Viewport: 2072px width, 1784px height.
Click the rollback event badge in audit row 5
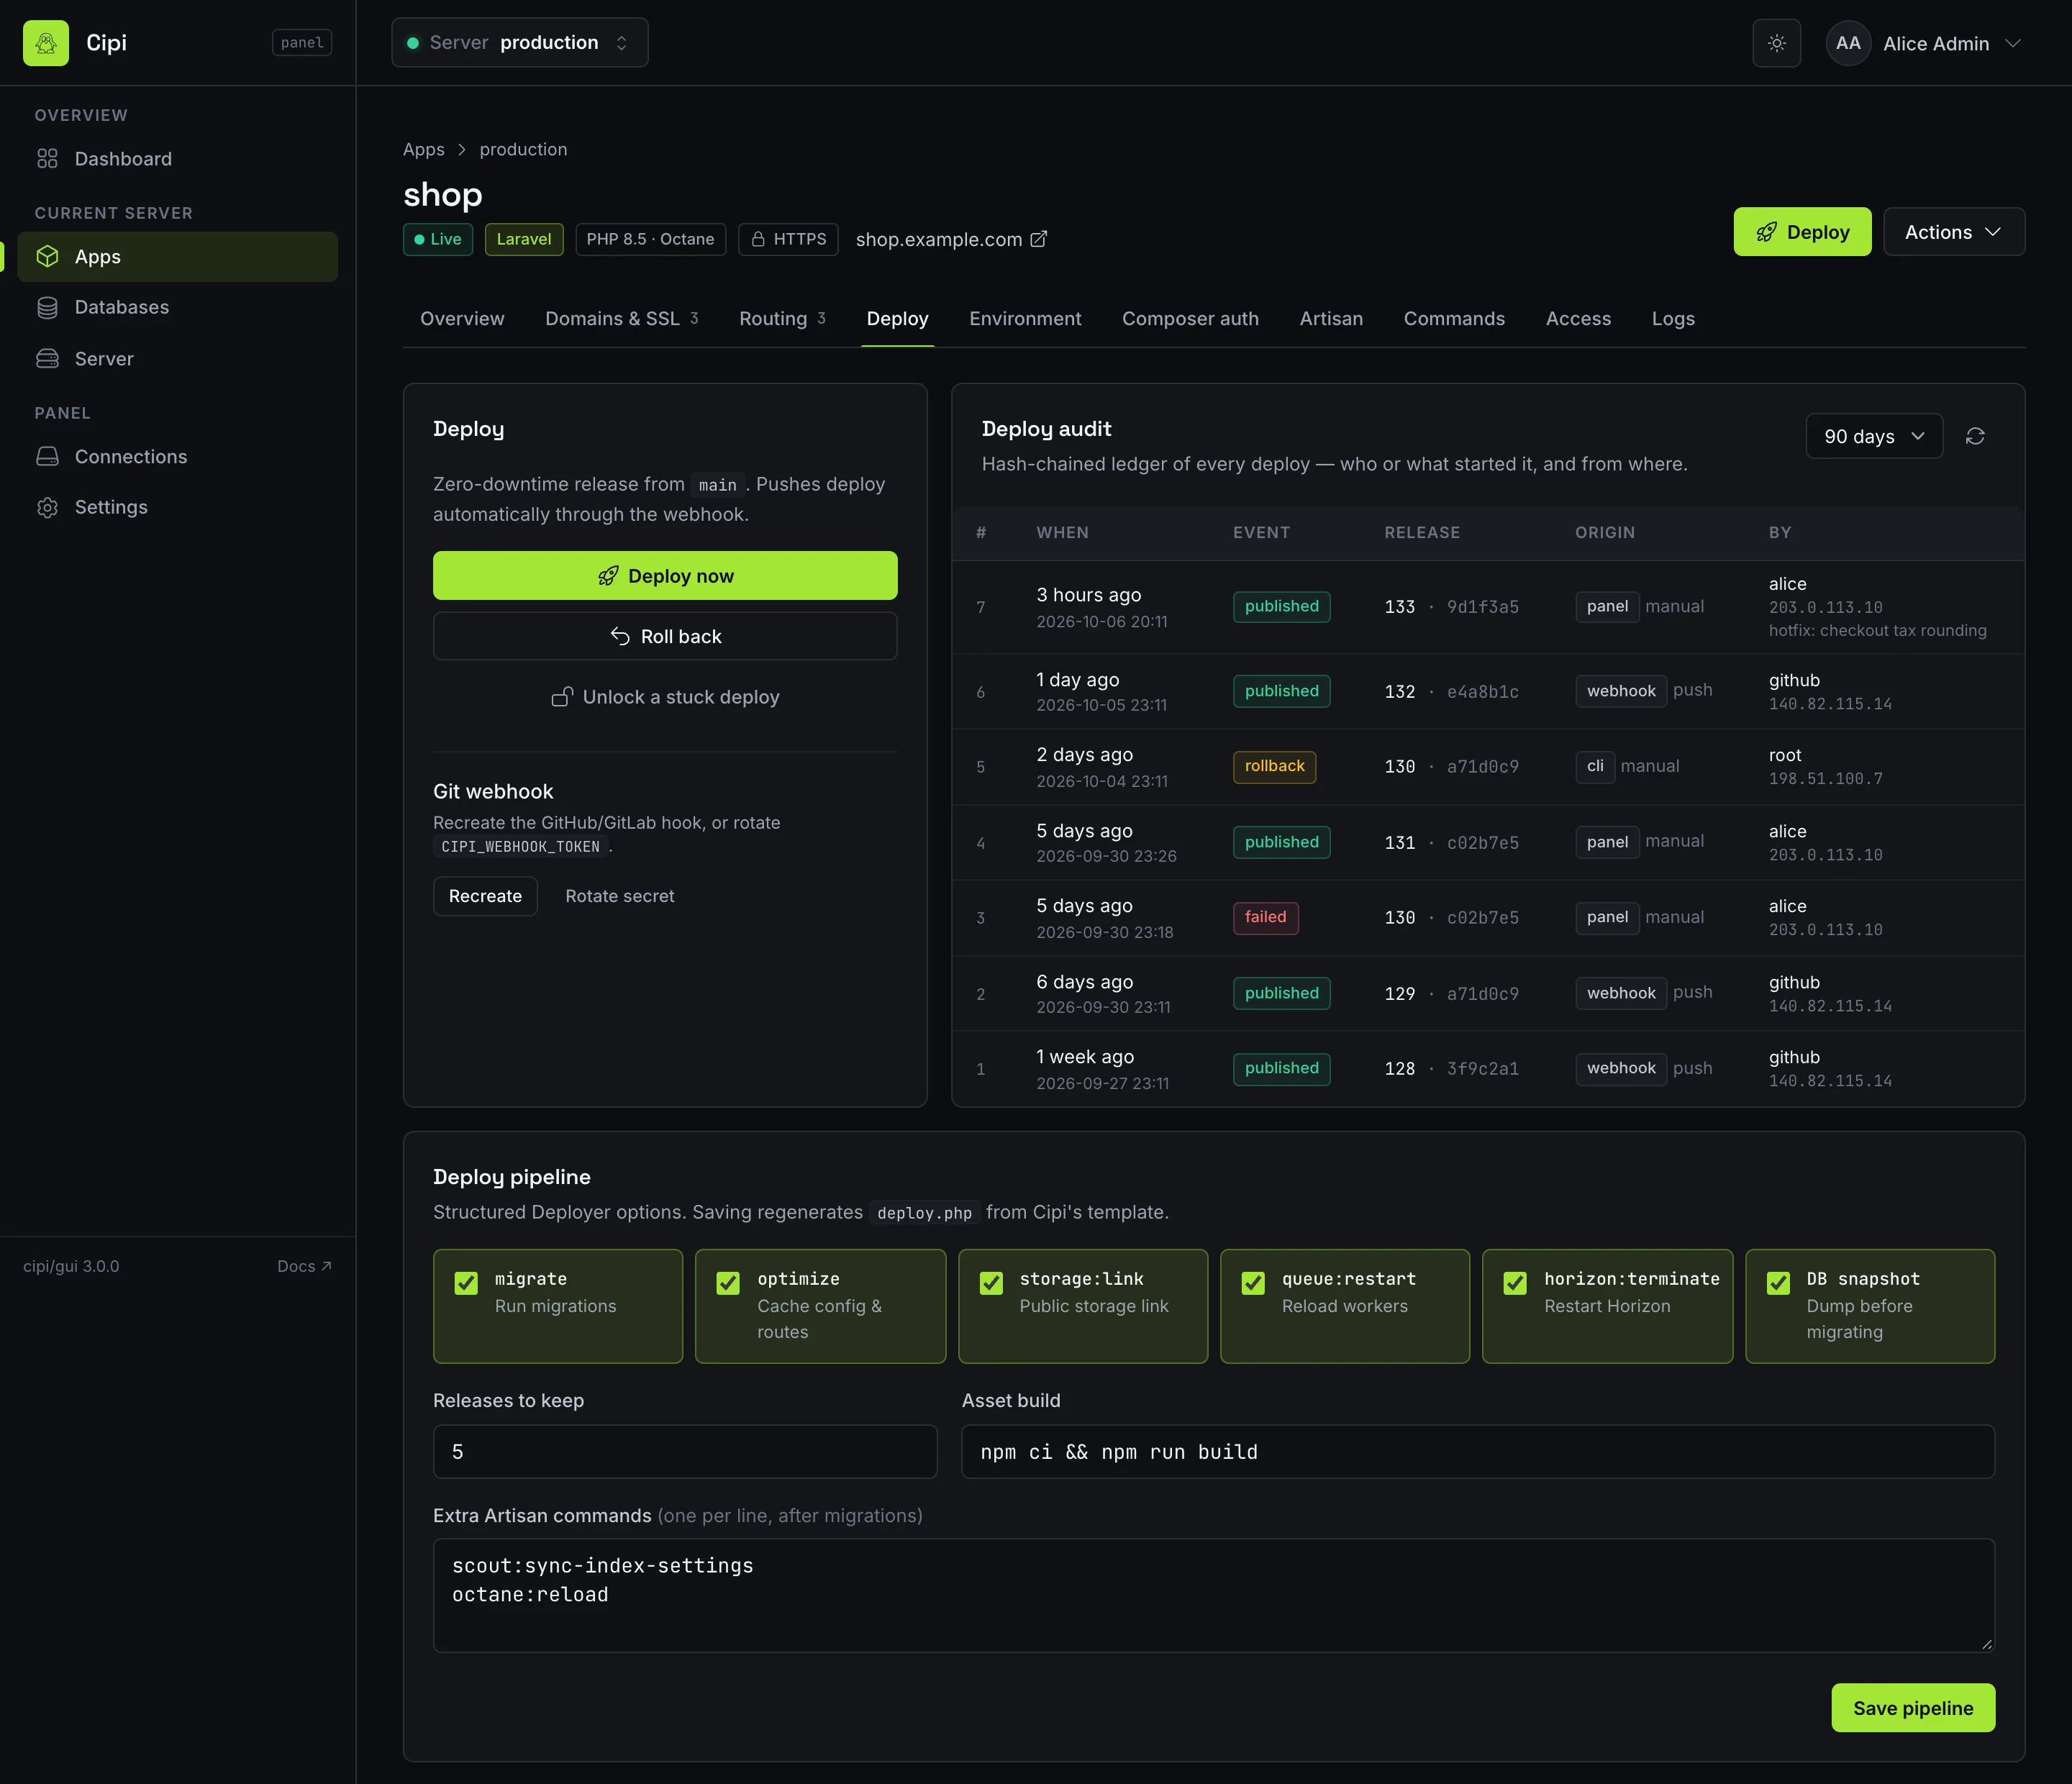pos(1274,766)
